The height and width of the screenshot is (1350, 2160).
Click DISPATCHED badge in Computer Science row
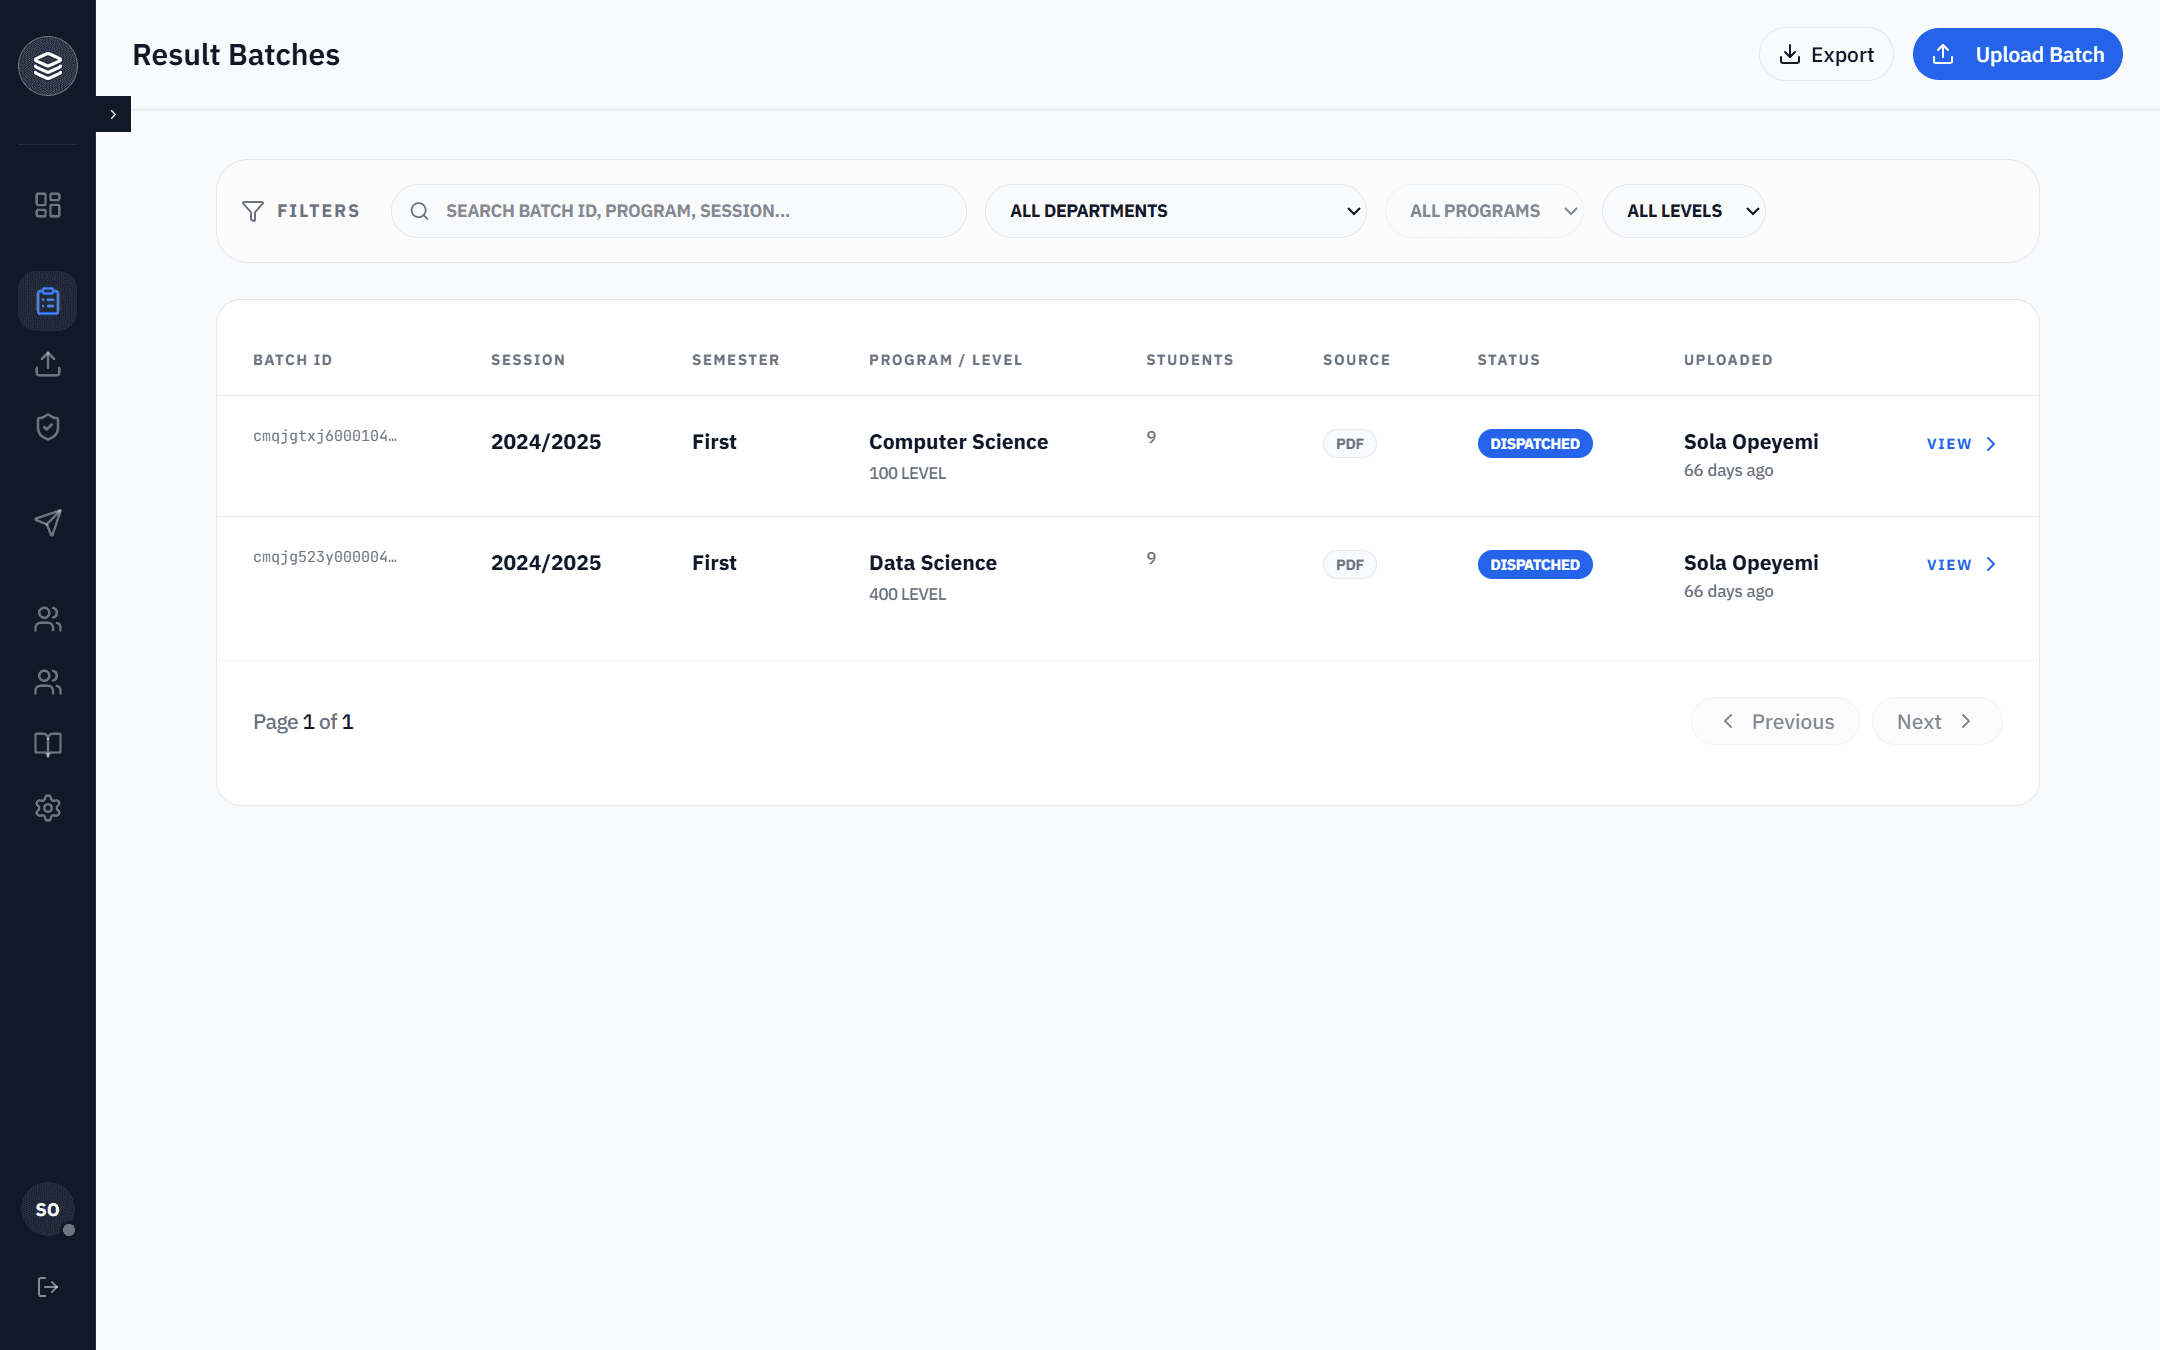tap(1535, 444)
